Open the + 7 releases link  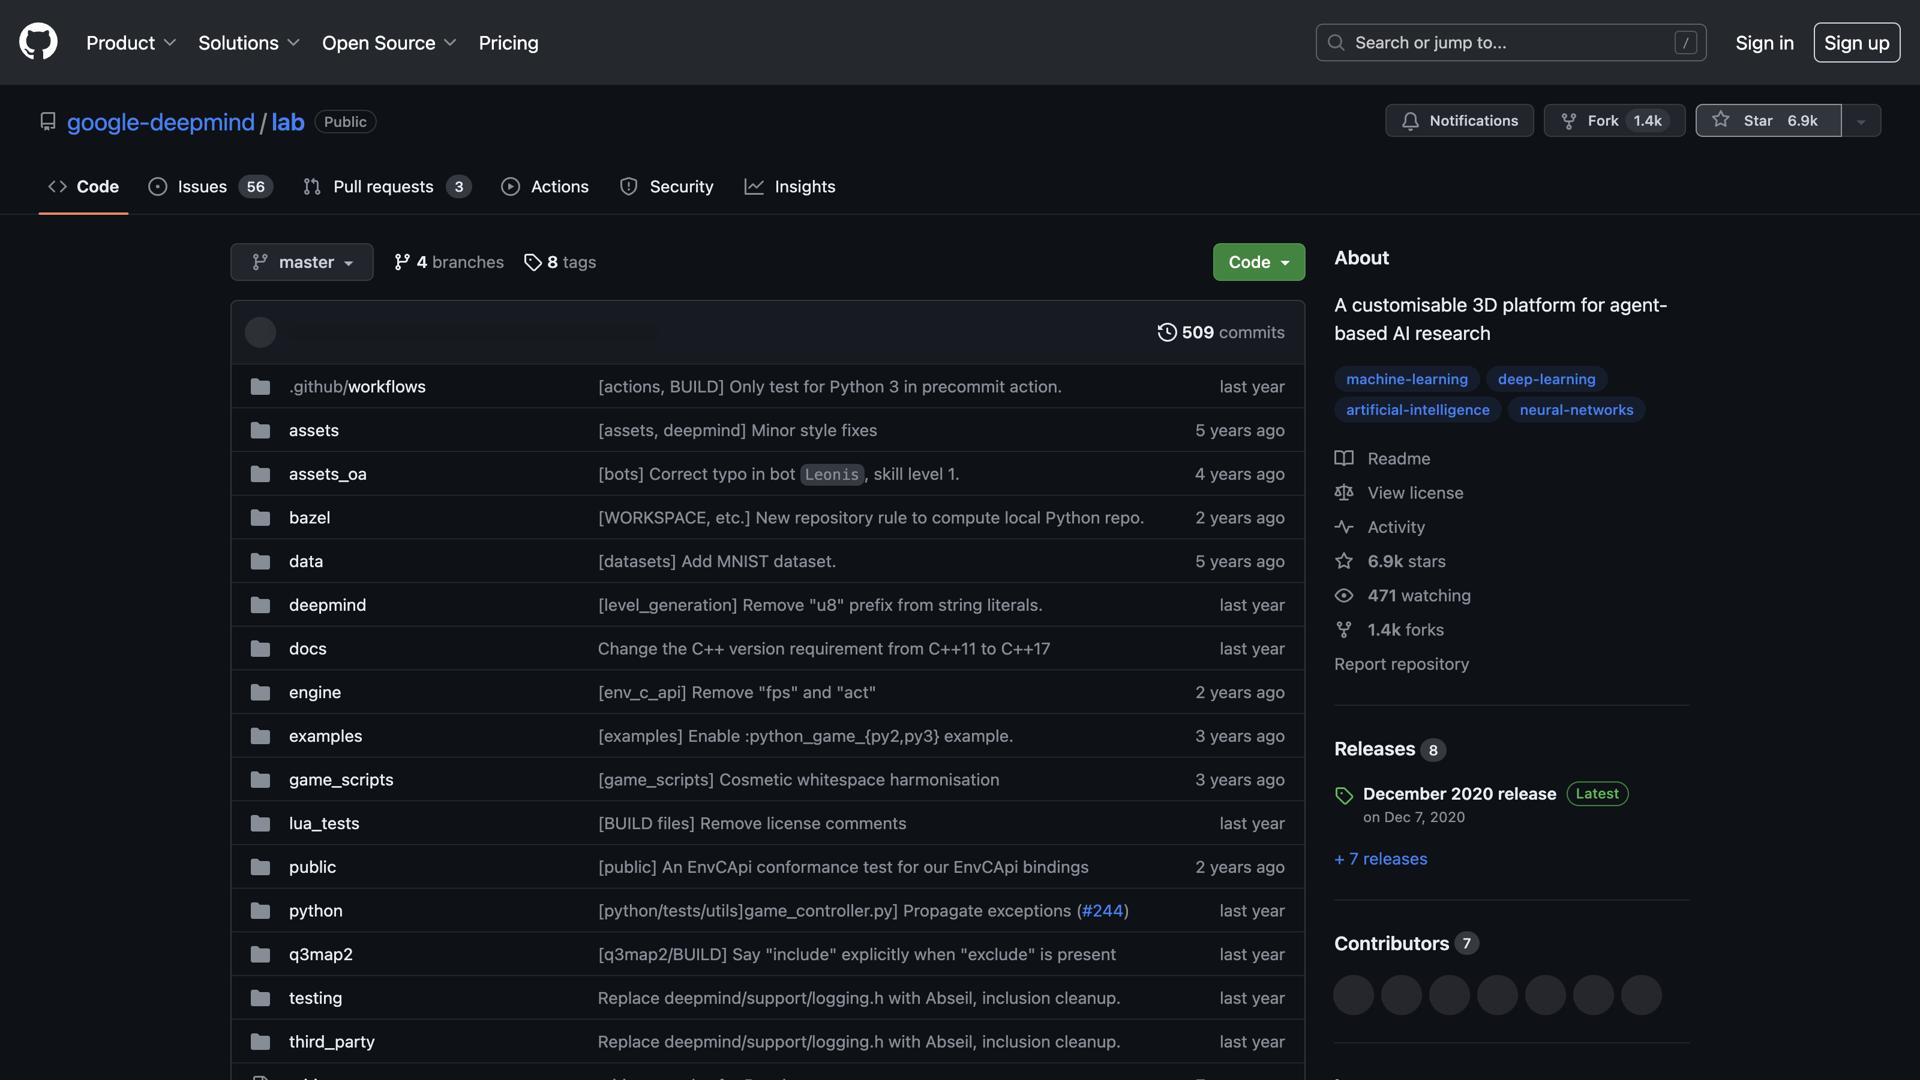(x=1381, y=858)
